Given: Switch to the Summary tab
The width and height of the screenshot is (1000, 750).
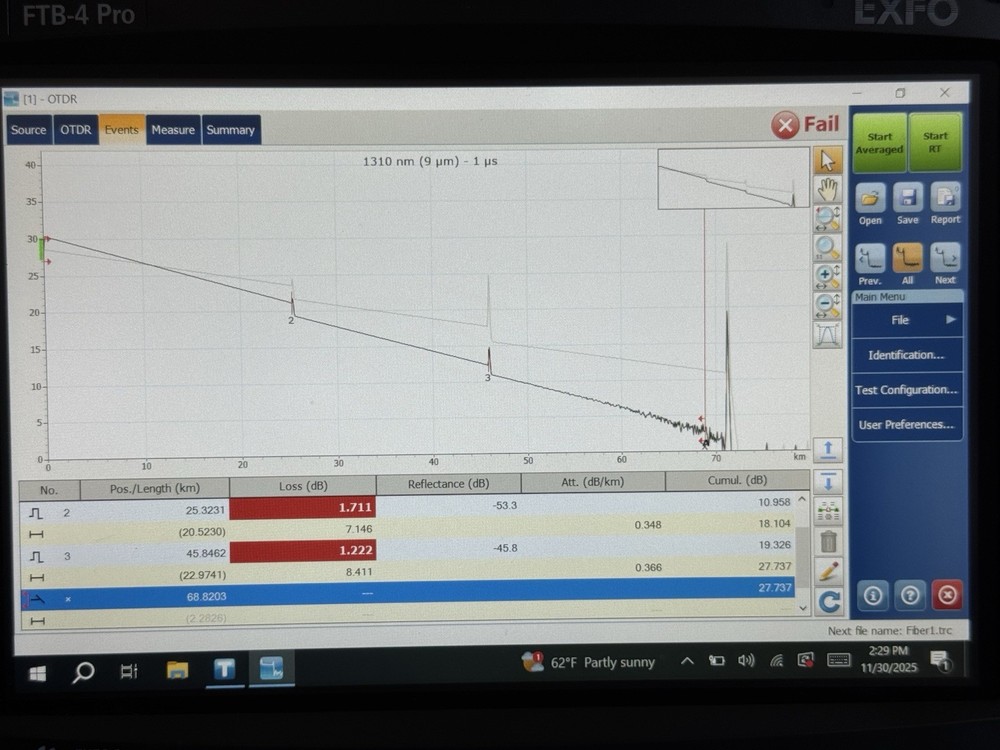Looking at the screenshot, I should point(231,129).
